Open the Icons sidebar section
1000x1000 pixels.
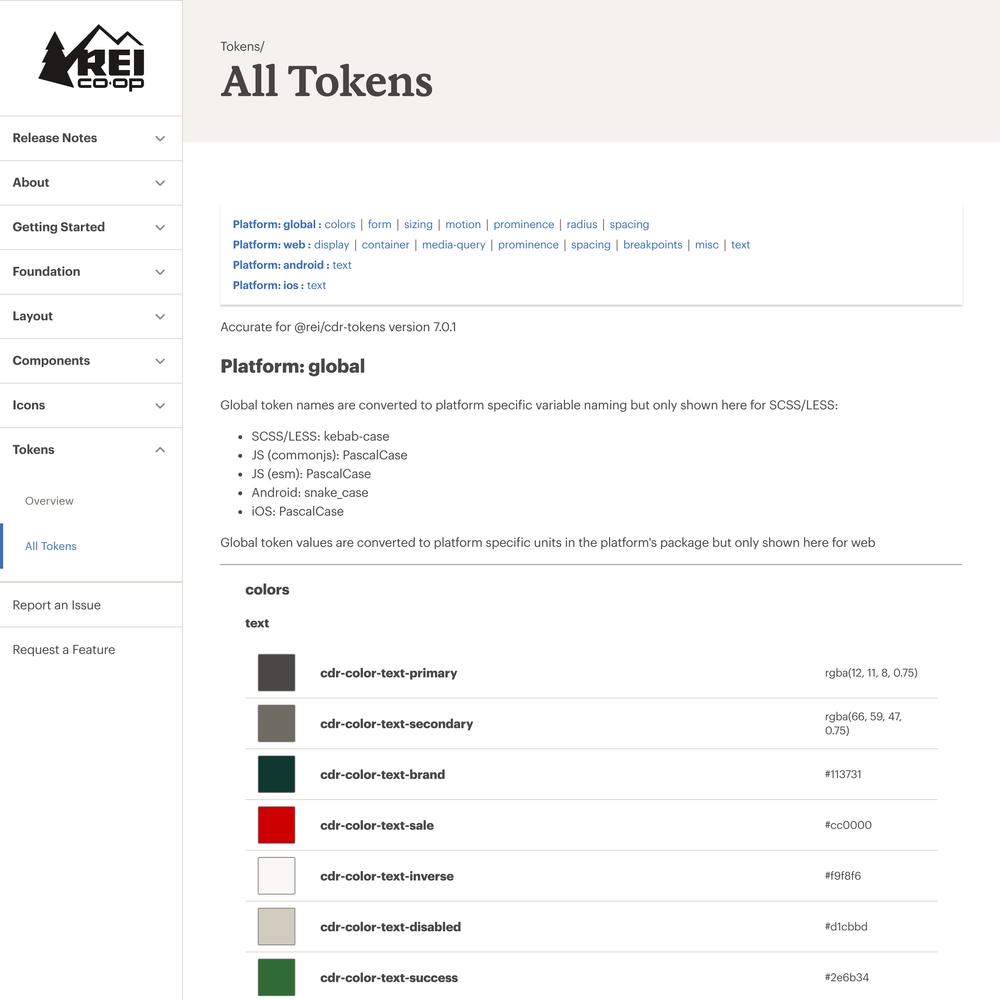91,406
